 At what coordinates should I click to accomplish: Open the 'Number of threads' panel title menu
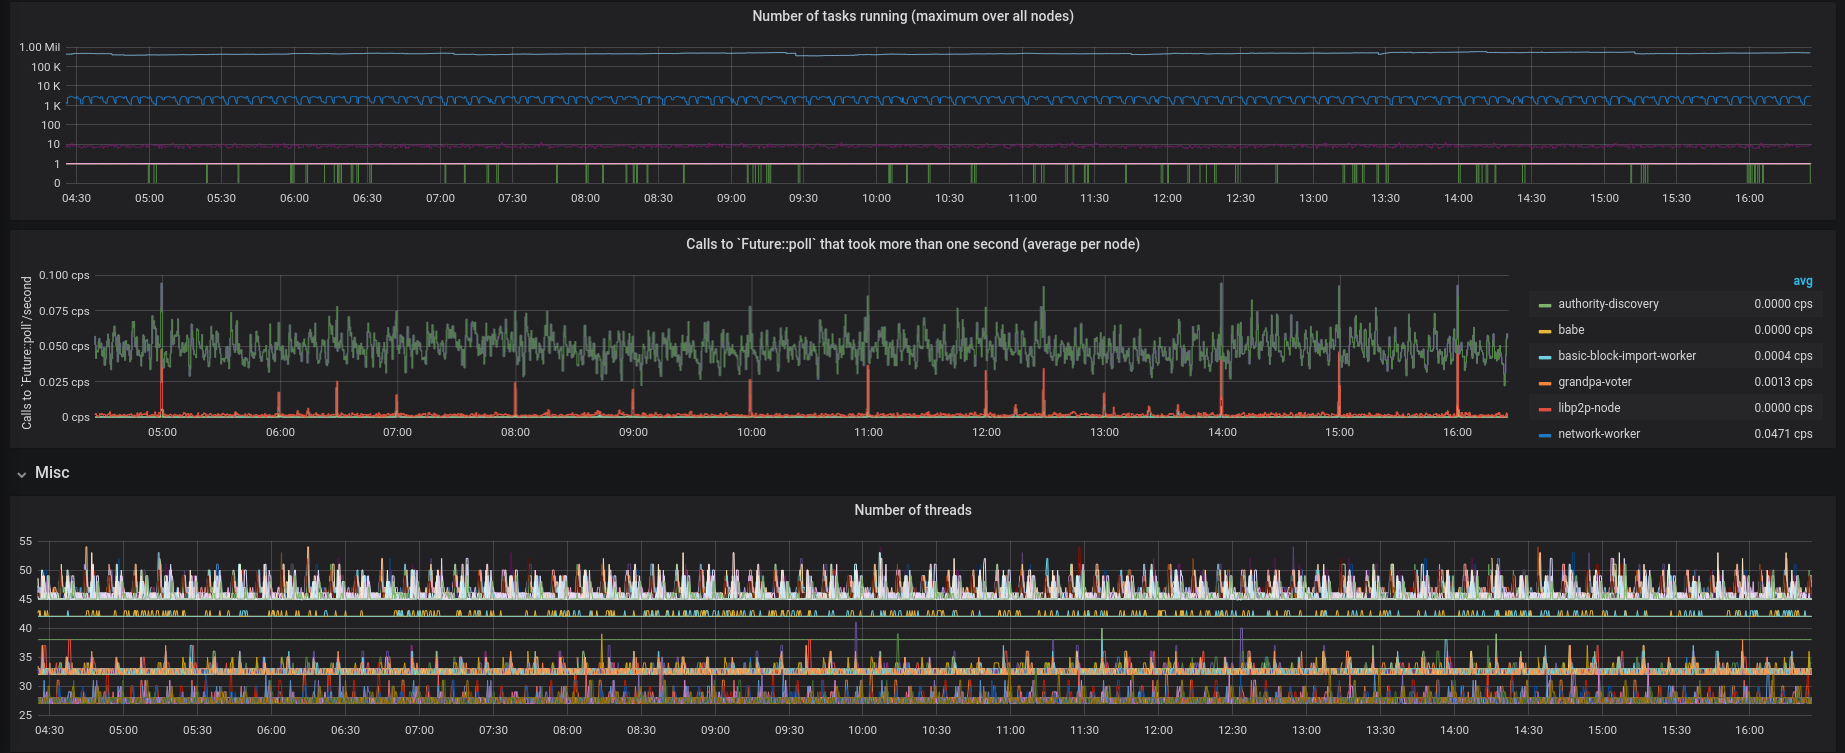913,510
